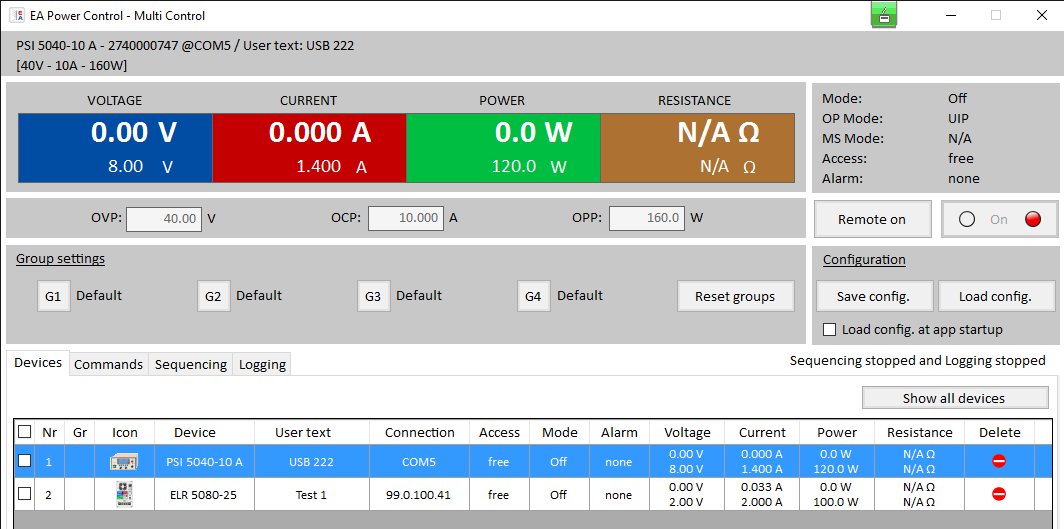The image size is (1064, 529).
Task: Check the box for device row 1
Action: tap(24, 461)
